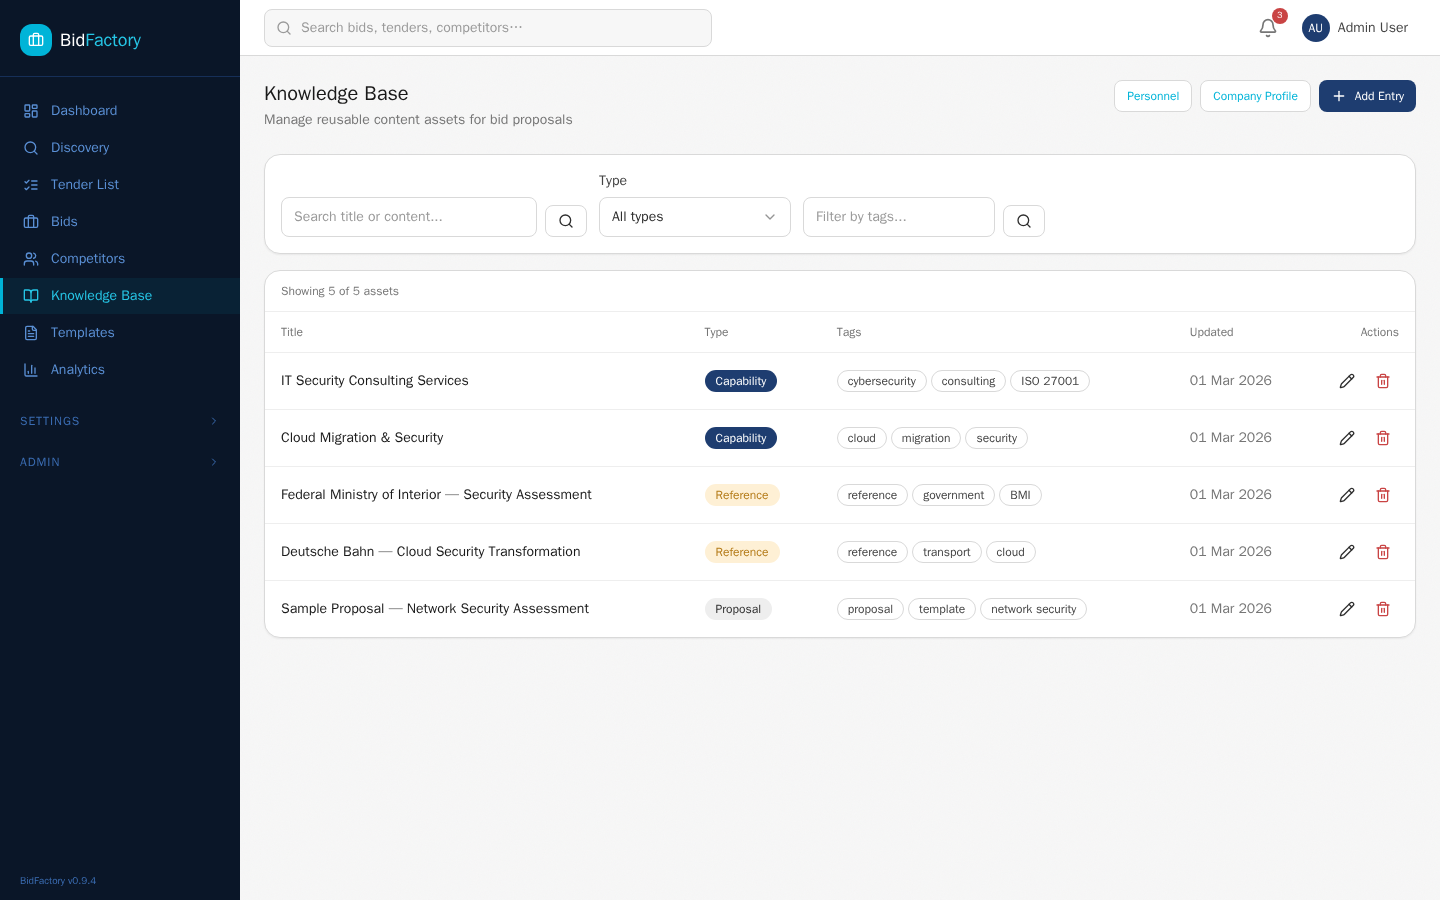Click the Updated column header
The width and height of the screenshot is (1440, 900).
1212,332
